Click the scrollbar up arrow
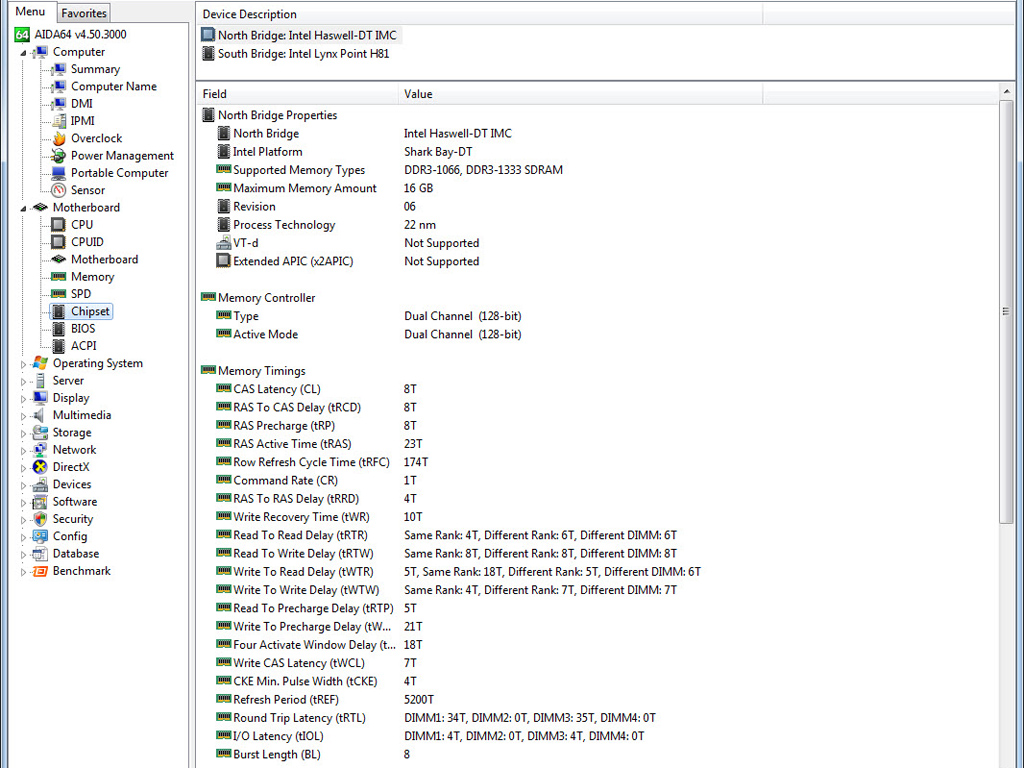 (1006, 92)
